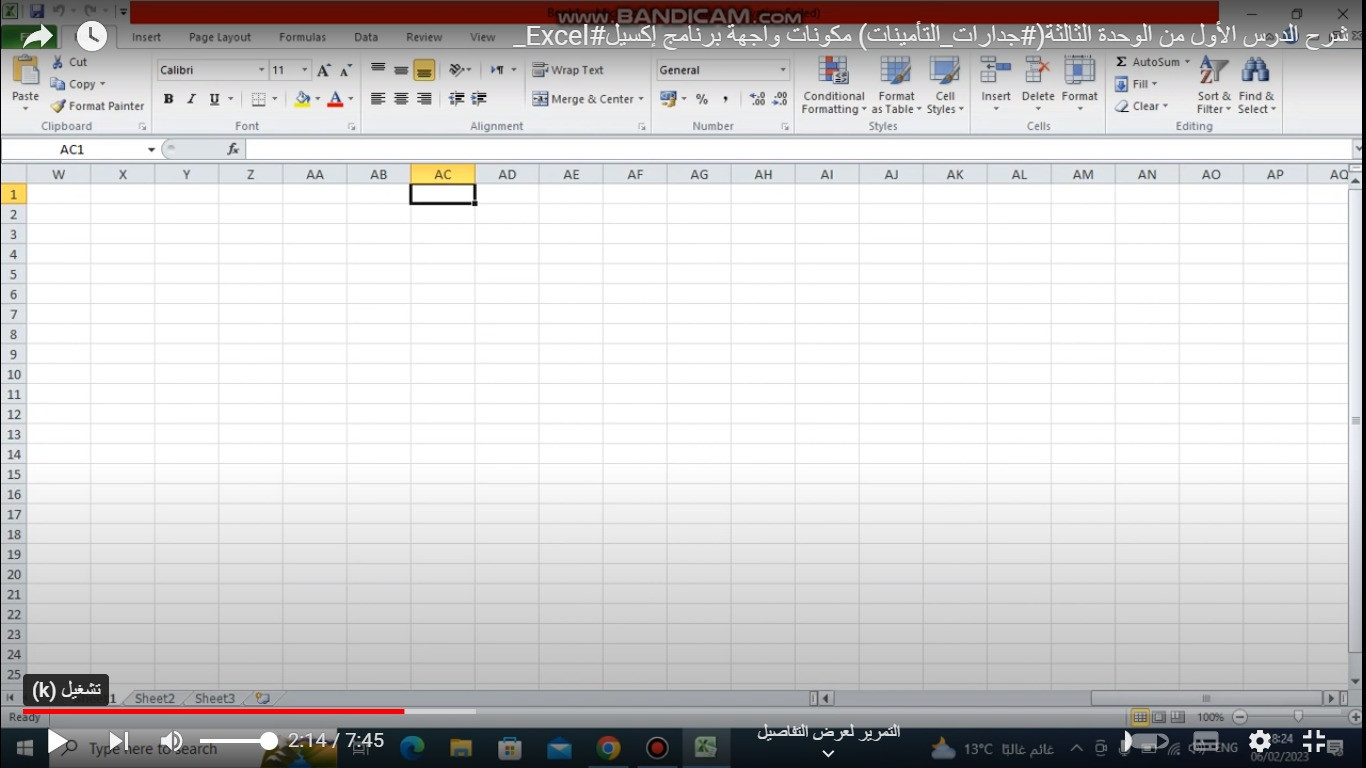This screenshot has width=1366, height=768.
Task: Switch to Page Layout view in status bar
Action: point(1159,717)
